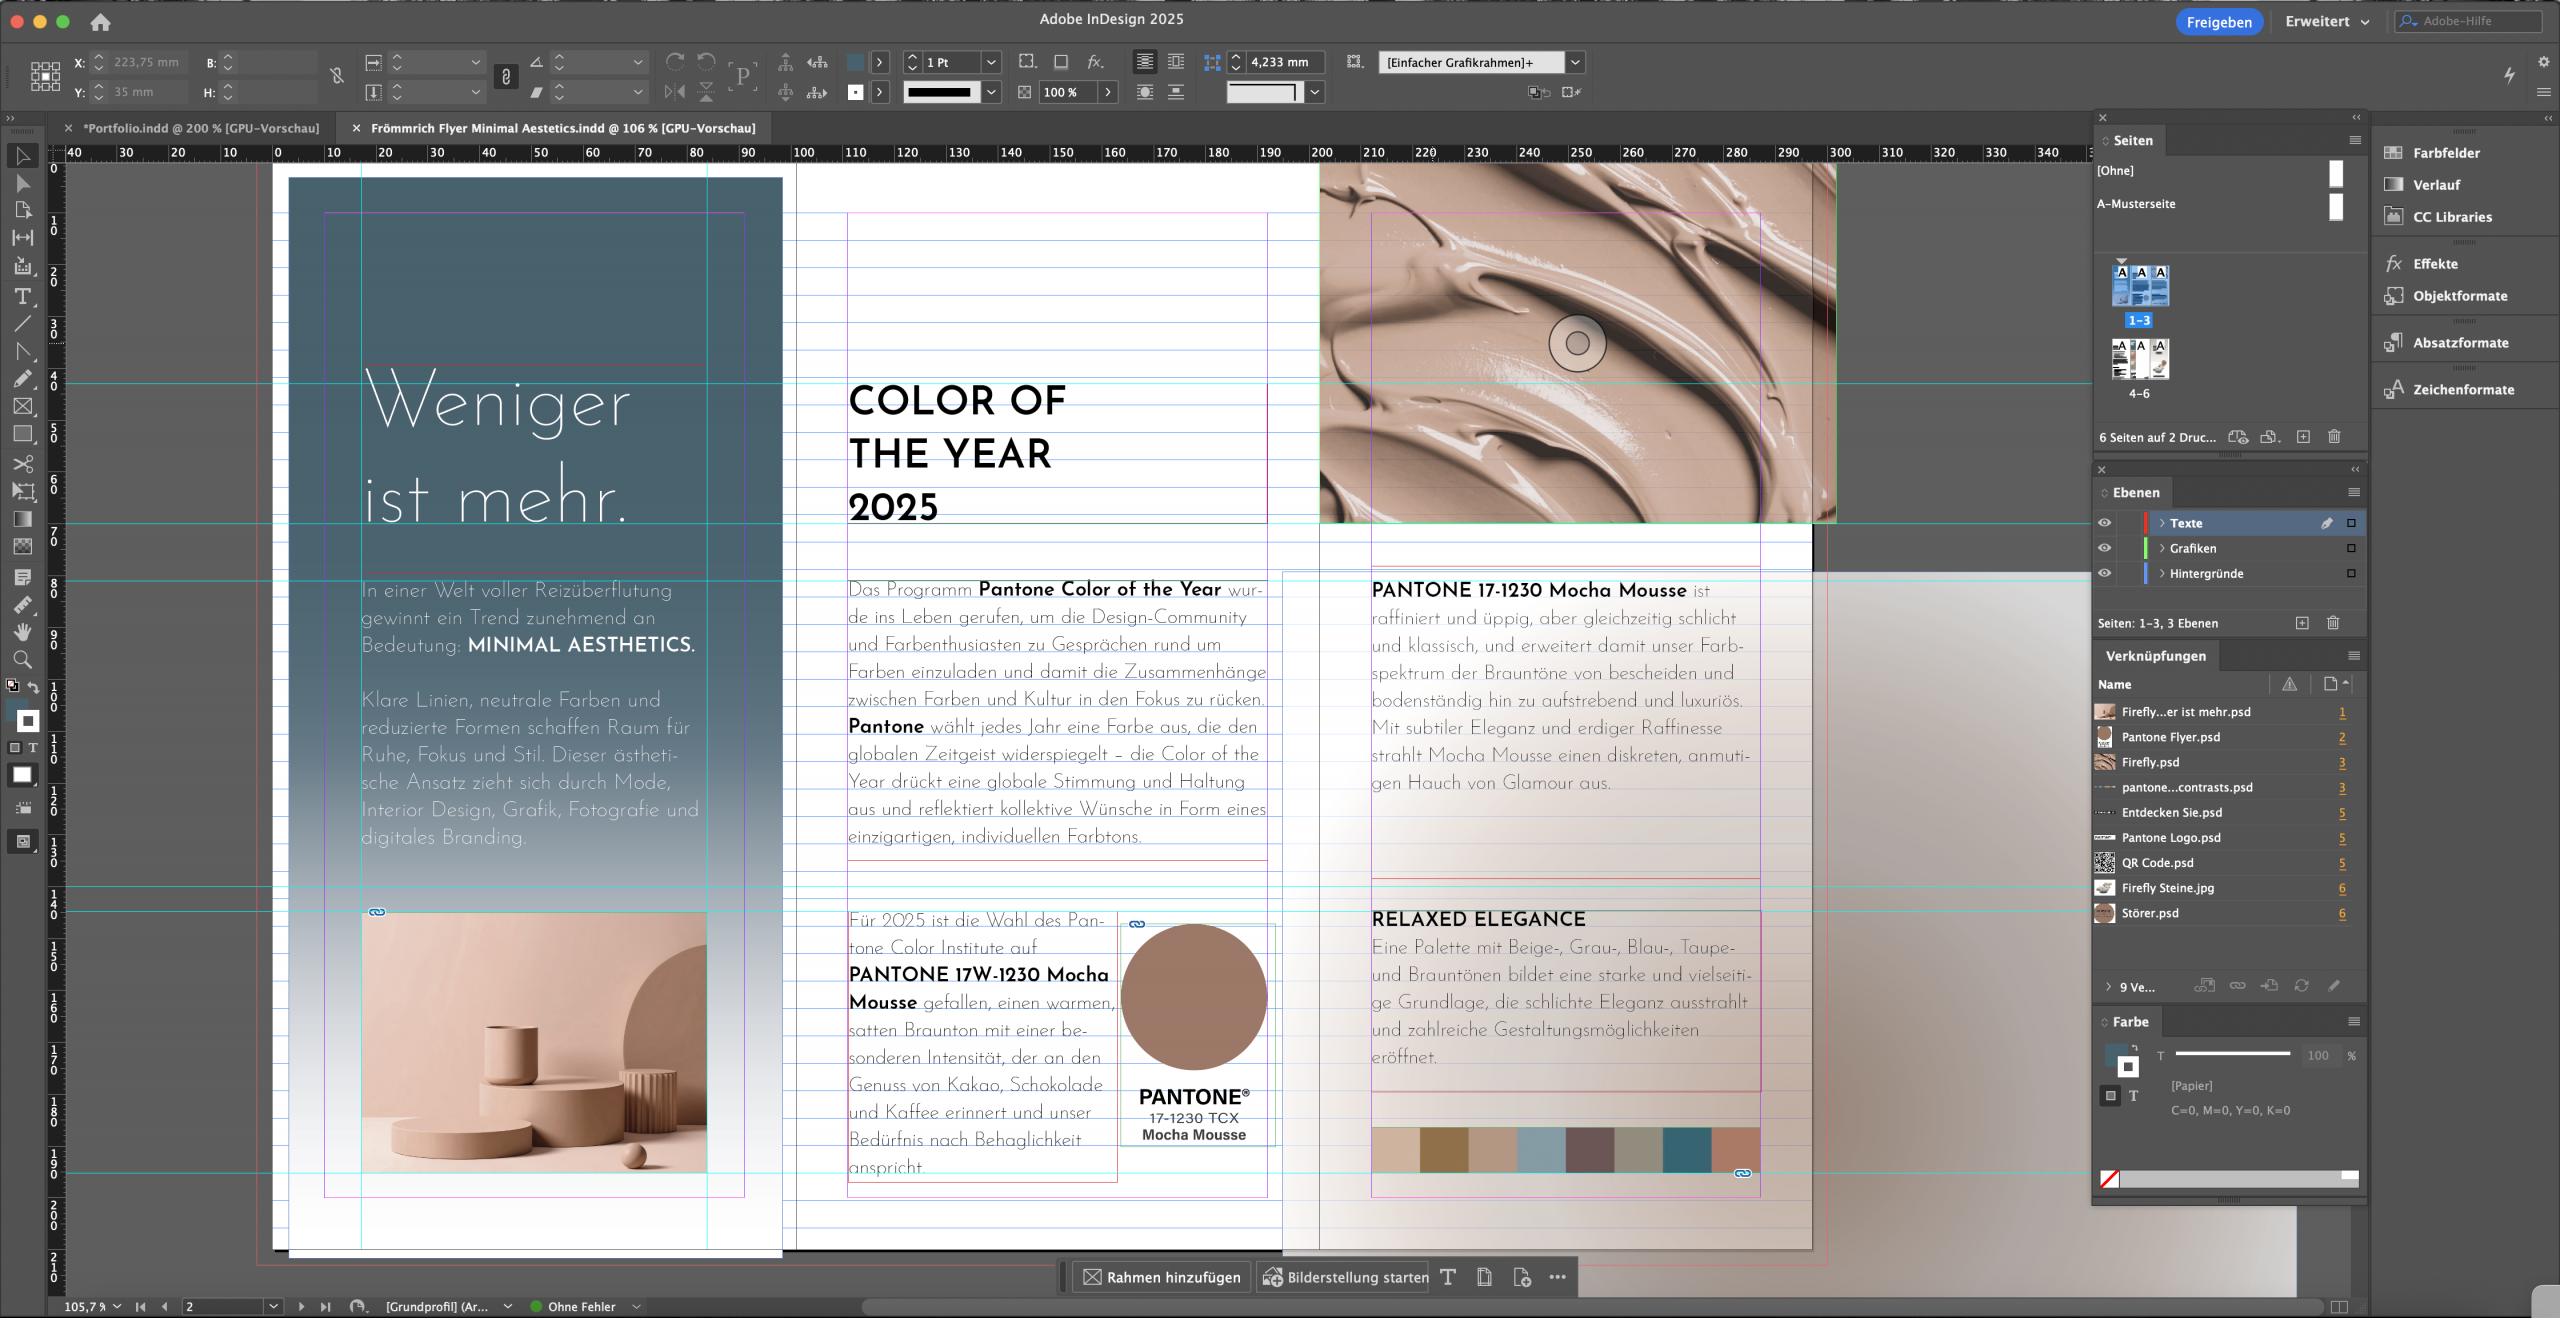Select the Hand tool
Screen dimensions: 2560x1318
22,632
